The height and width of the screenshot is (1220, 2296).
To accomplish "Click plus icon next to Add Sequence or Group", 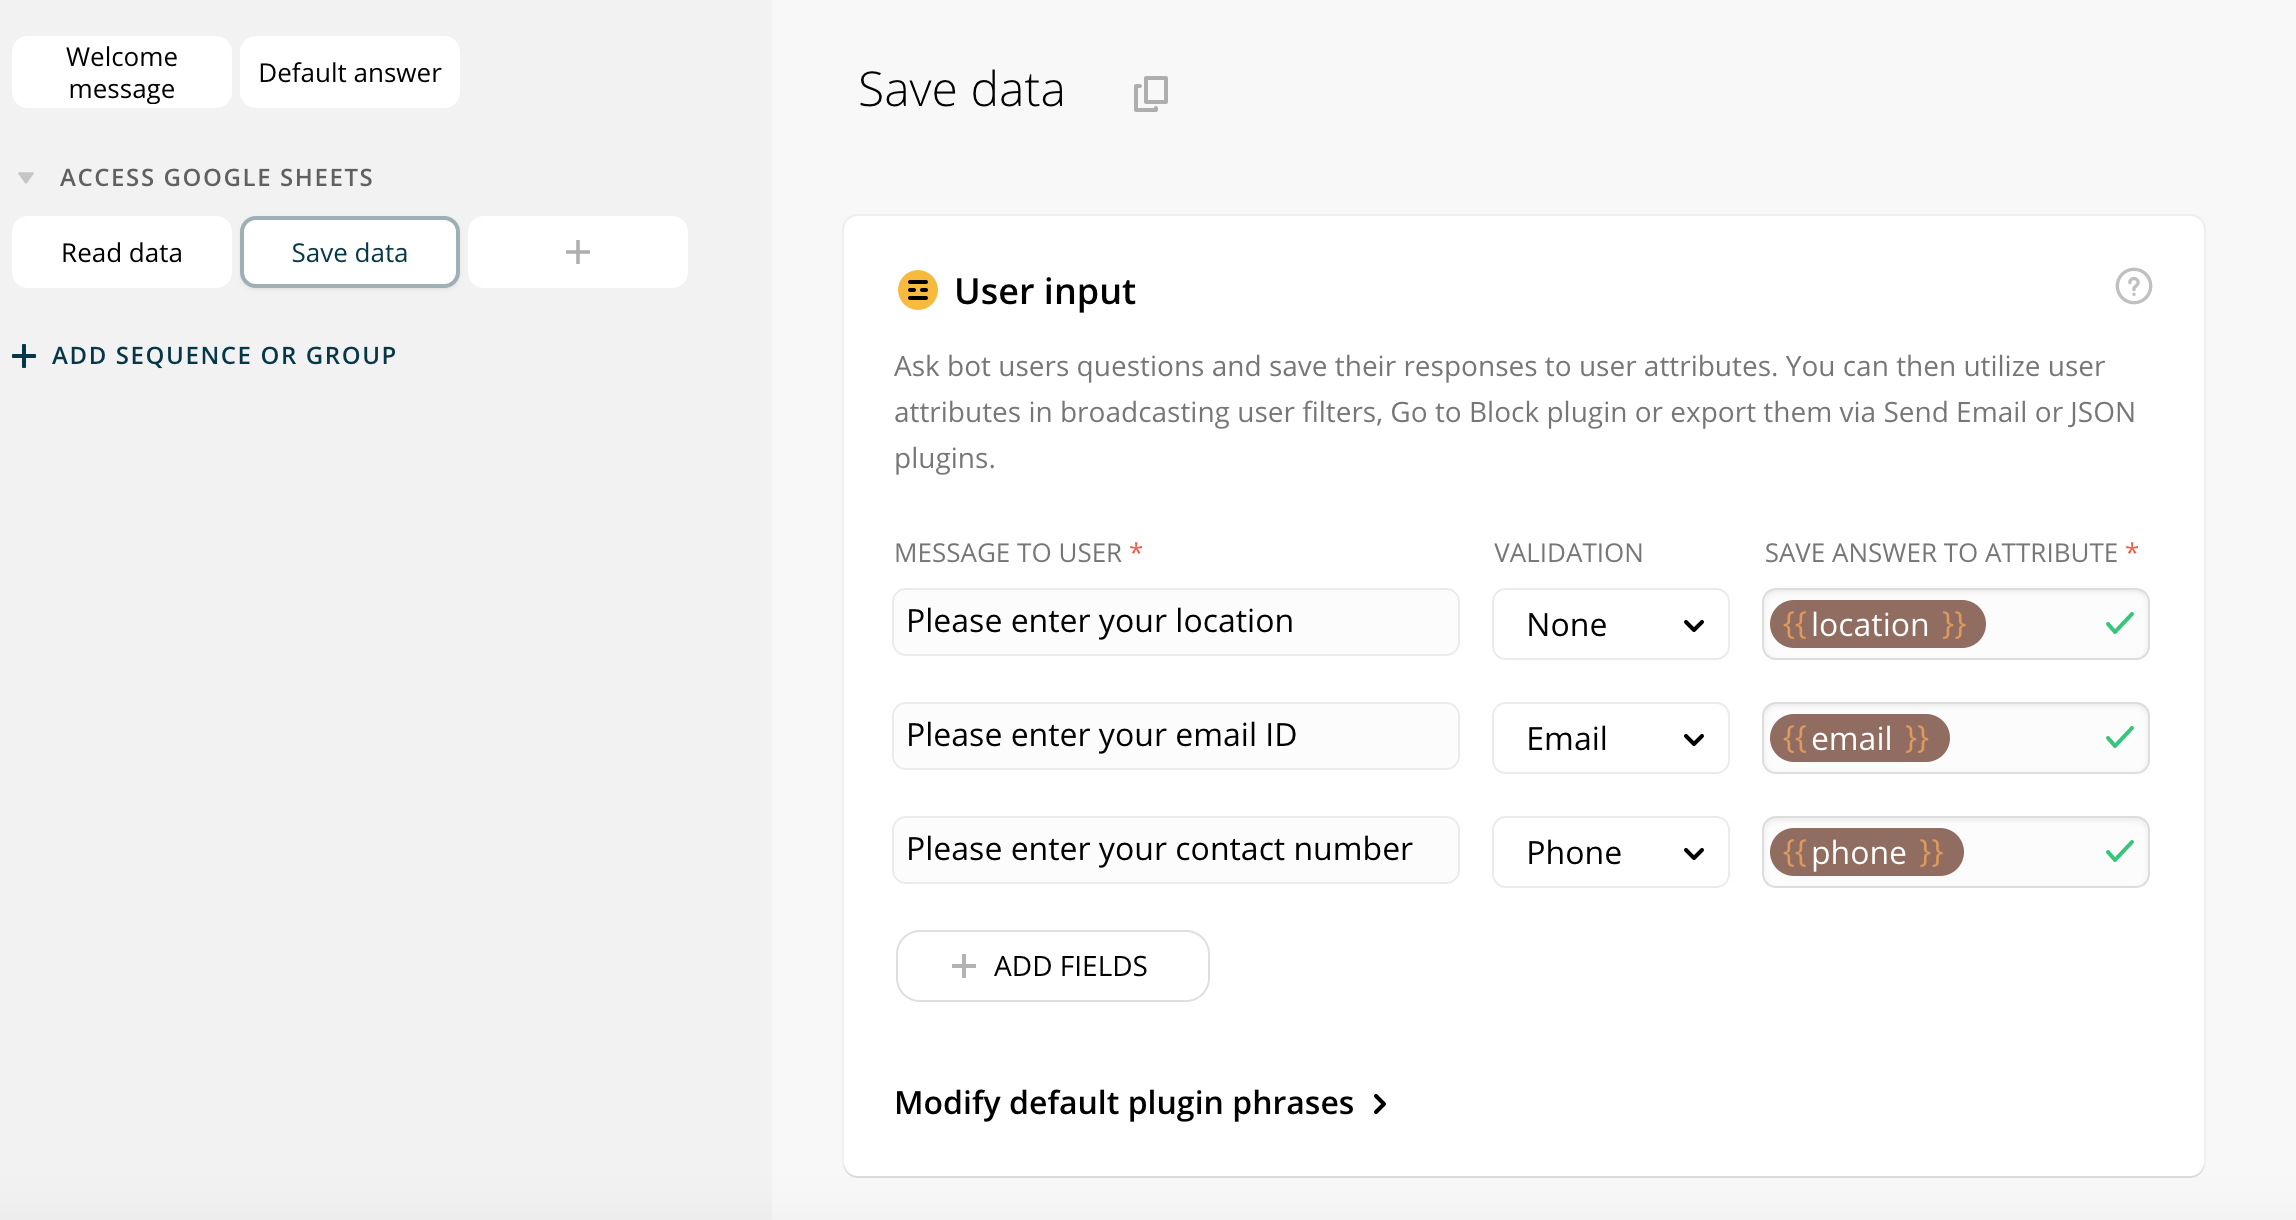I will [24, 356].
